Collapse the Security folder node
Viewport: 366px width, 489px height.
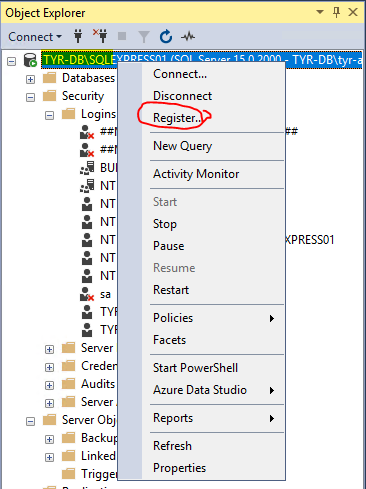point(31,97)
